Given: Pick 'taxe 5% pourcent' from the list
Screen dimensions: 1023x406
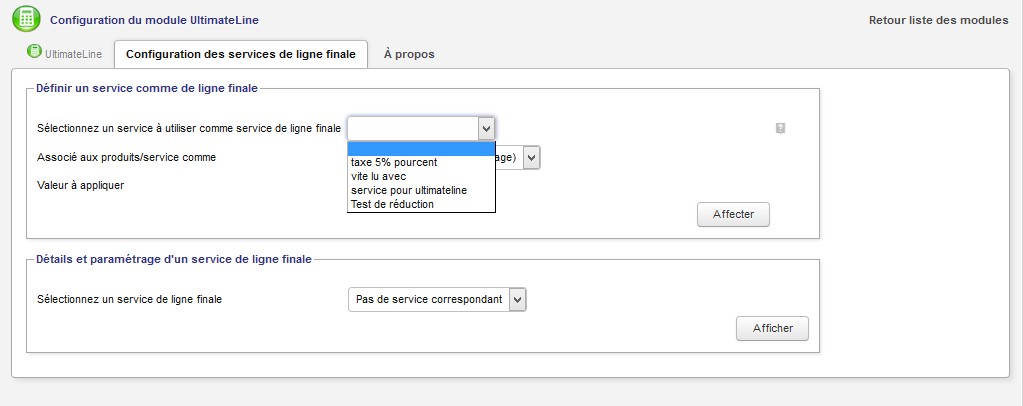Looking at the screenshot, I should point(394,162).
